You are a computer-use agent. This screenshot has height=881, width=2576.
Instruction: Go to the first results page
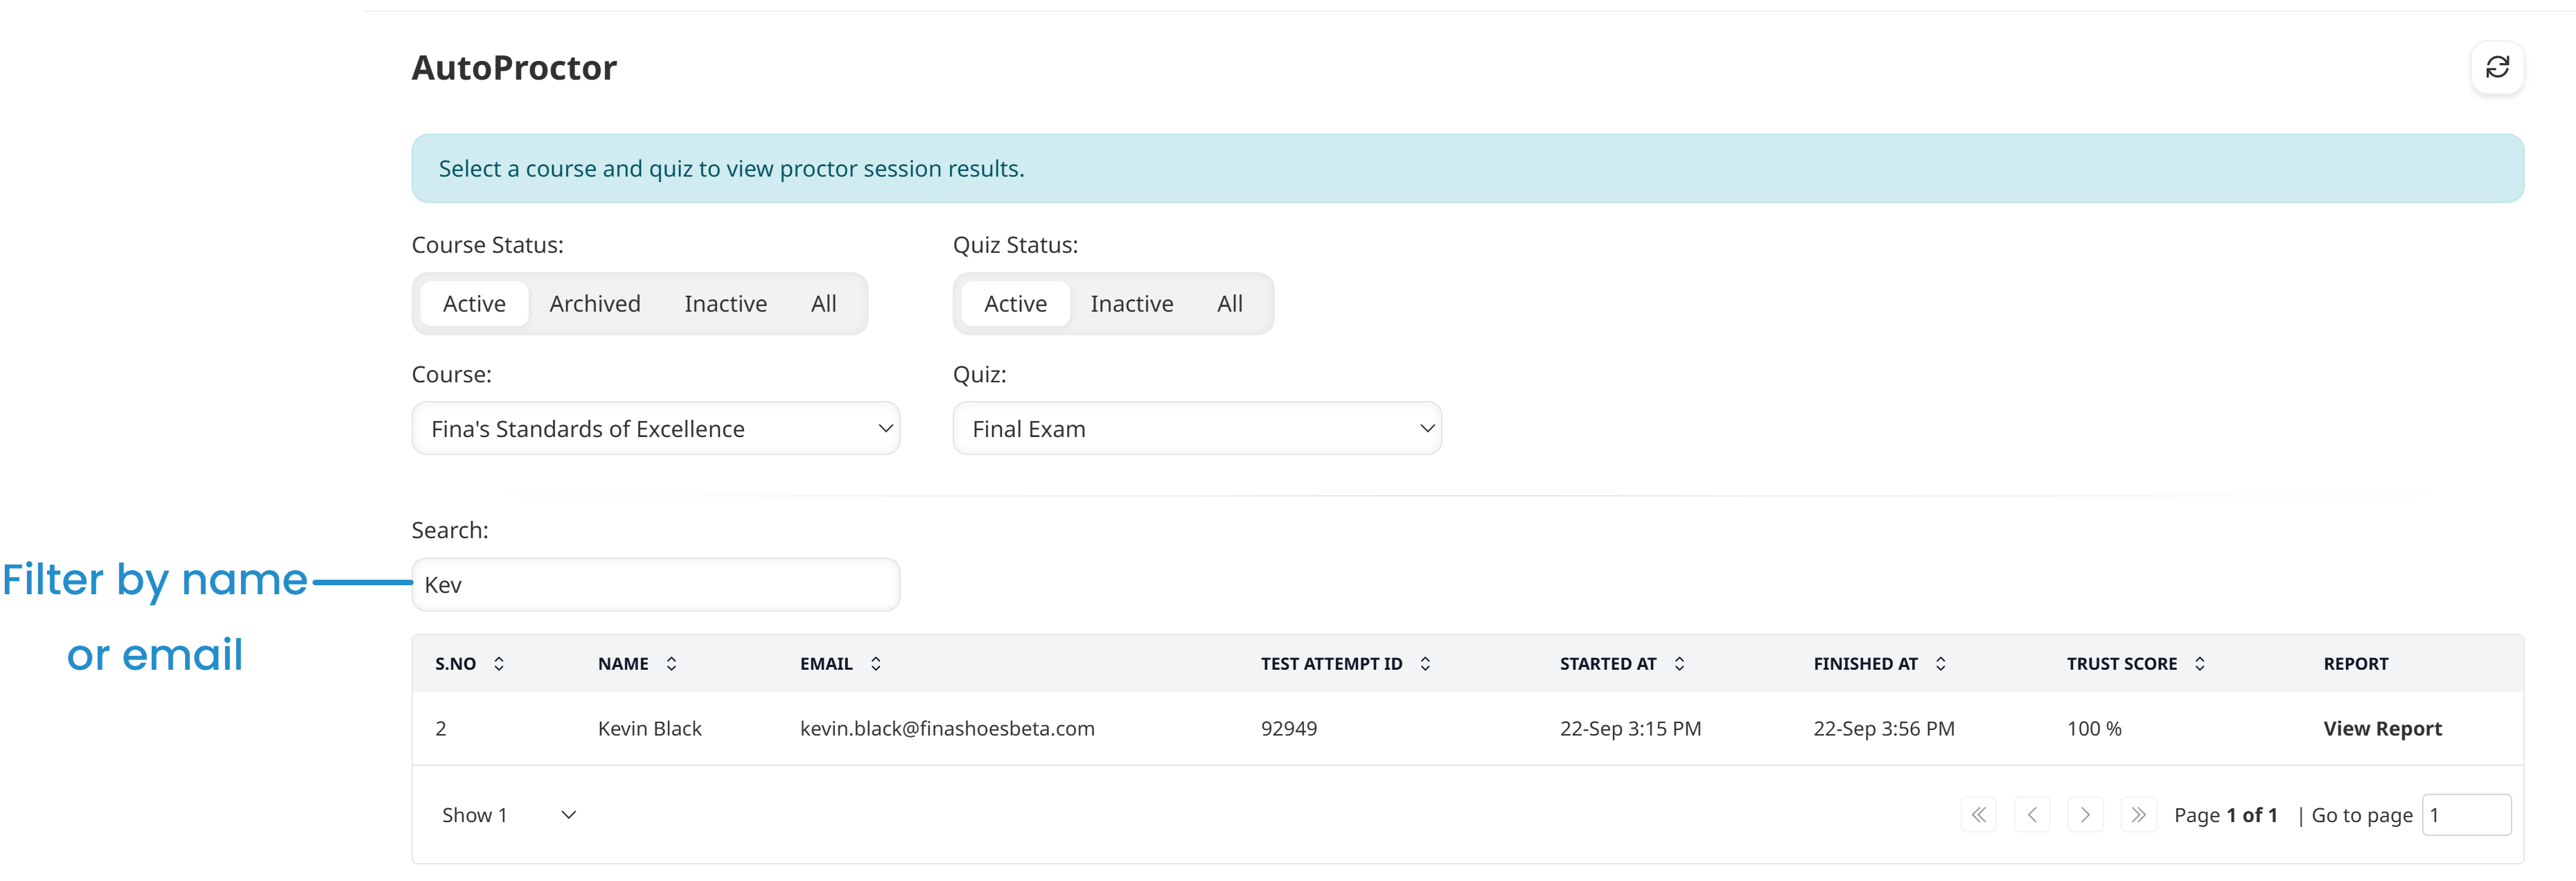tap(1979, 814)
